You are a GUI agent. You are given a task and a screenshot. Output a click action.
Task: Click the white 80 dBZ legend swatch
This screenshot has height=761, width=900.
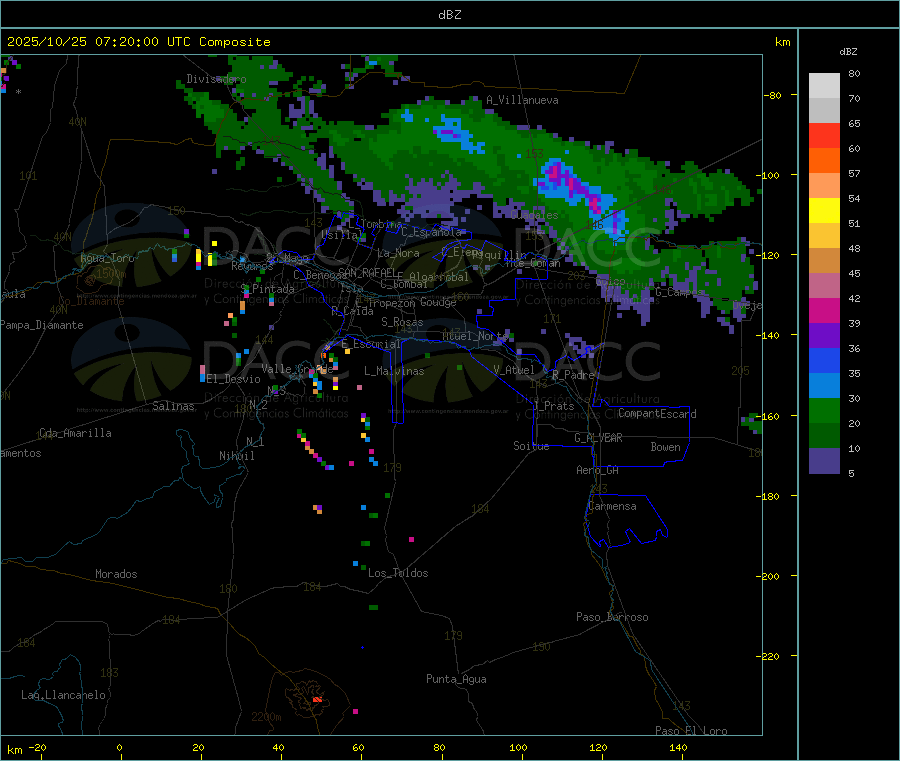(x=824, y=86)
